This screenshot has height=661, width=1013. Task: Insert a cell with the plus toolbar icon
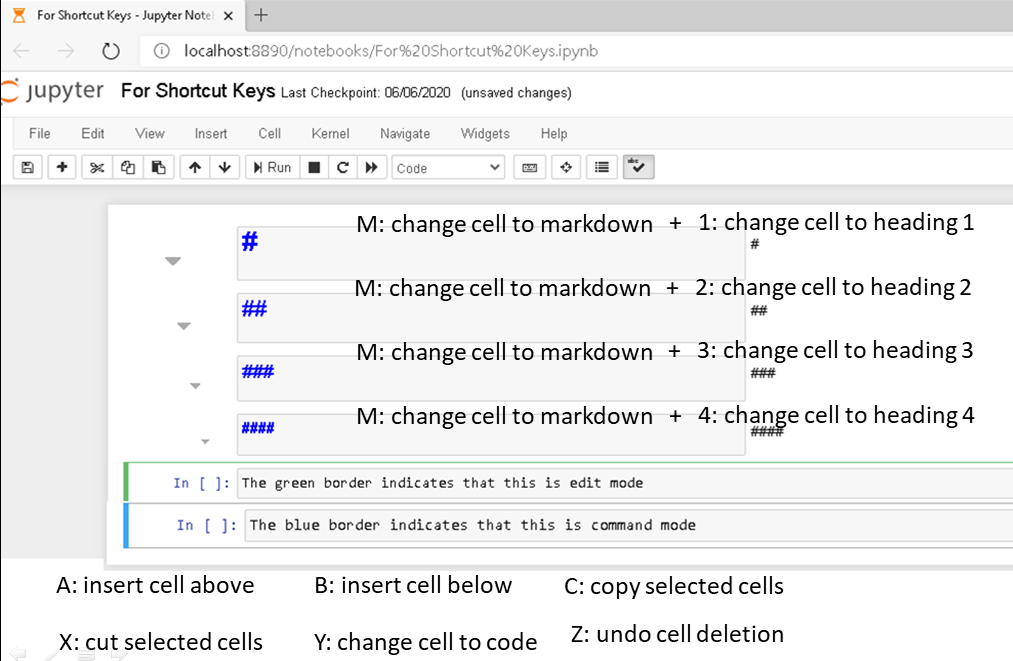61,167
